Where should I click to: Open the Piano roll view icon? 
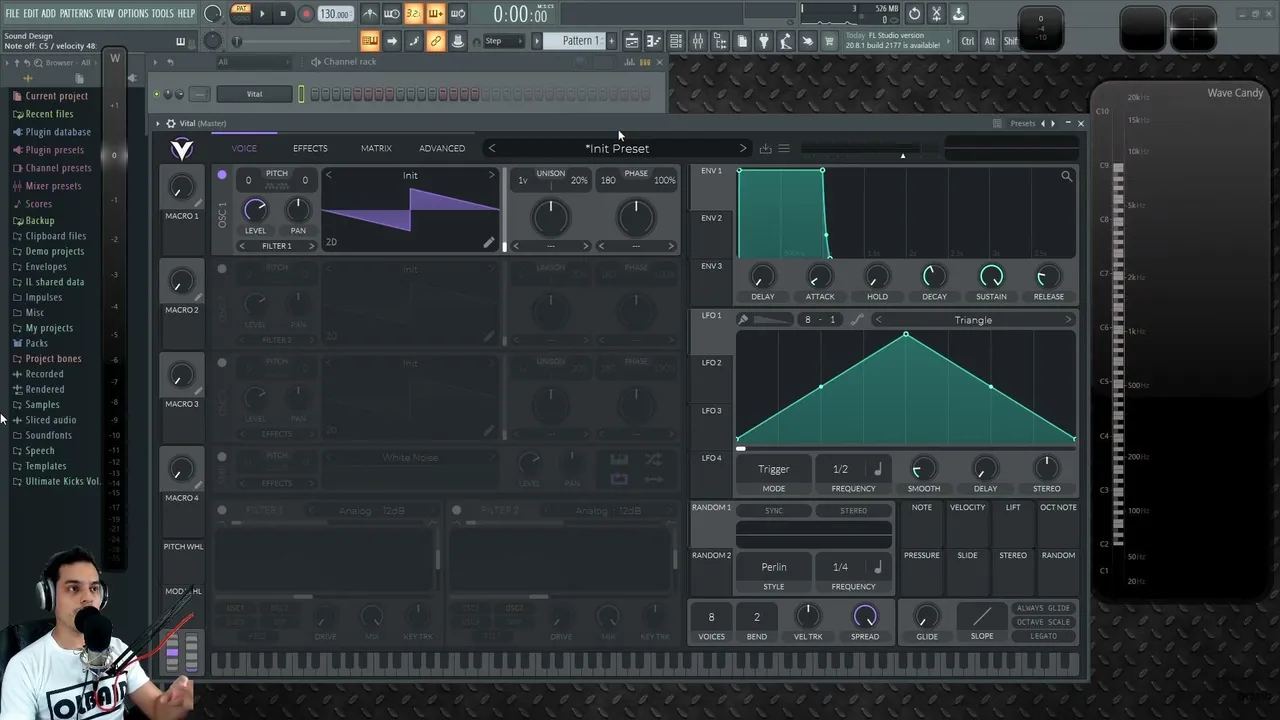click(654, 41)
